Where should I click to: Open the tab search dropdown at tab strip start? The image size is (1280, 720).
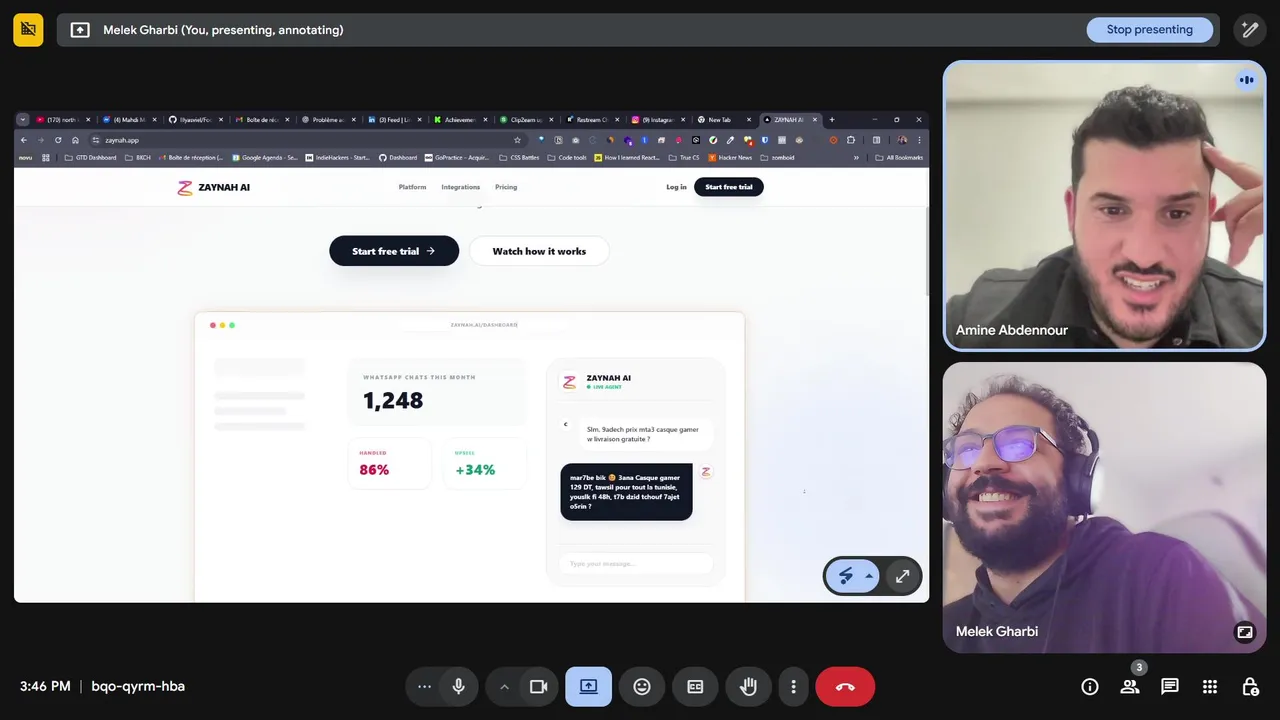point(23,120)
